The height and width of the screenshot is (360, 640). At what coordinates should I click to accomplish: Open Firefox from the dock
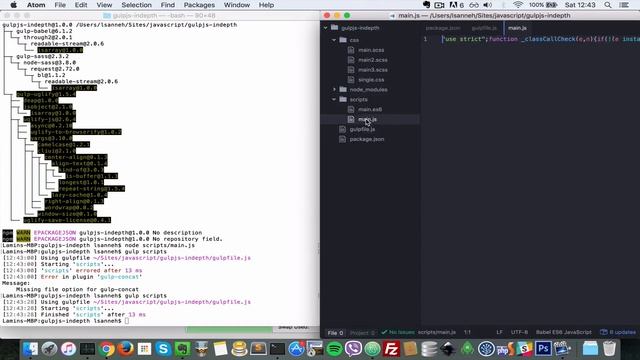pos(125,349)
